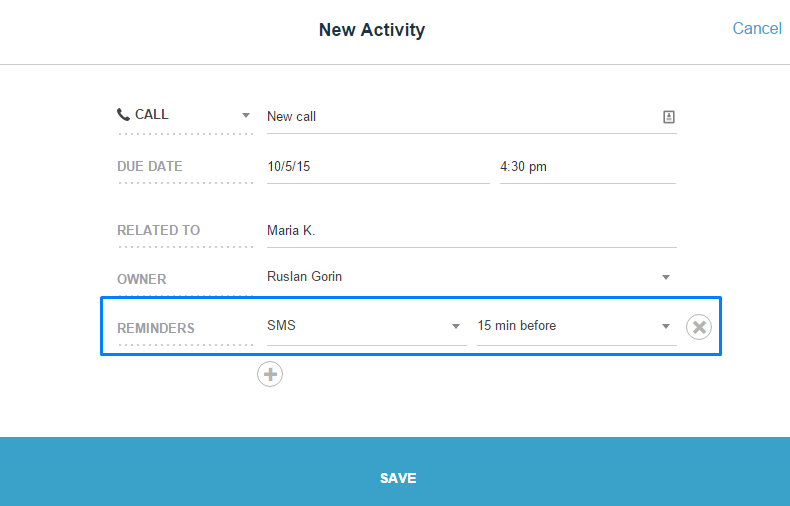
Task: Click the REMINDERS label
Action: [x=156, y=328]
